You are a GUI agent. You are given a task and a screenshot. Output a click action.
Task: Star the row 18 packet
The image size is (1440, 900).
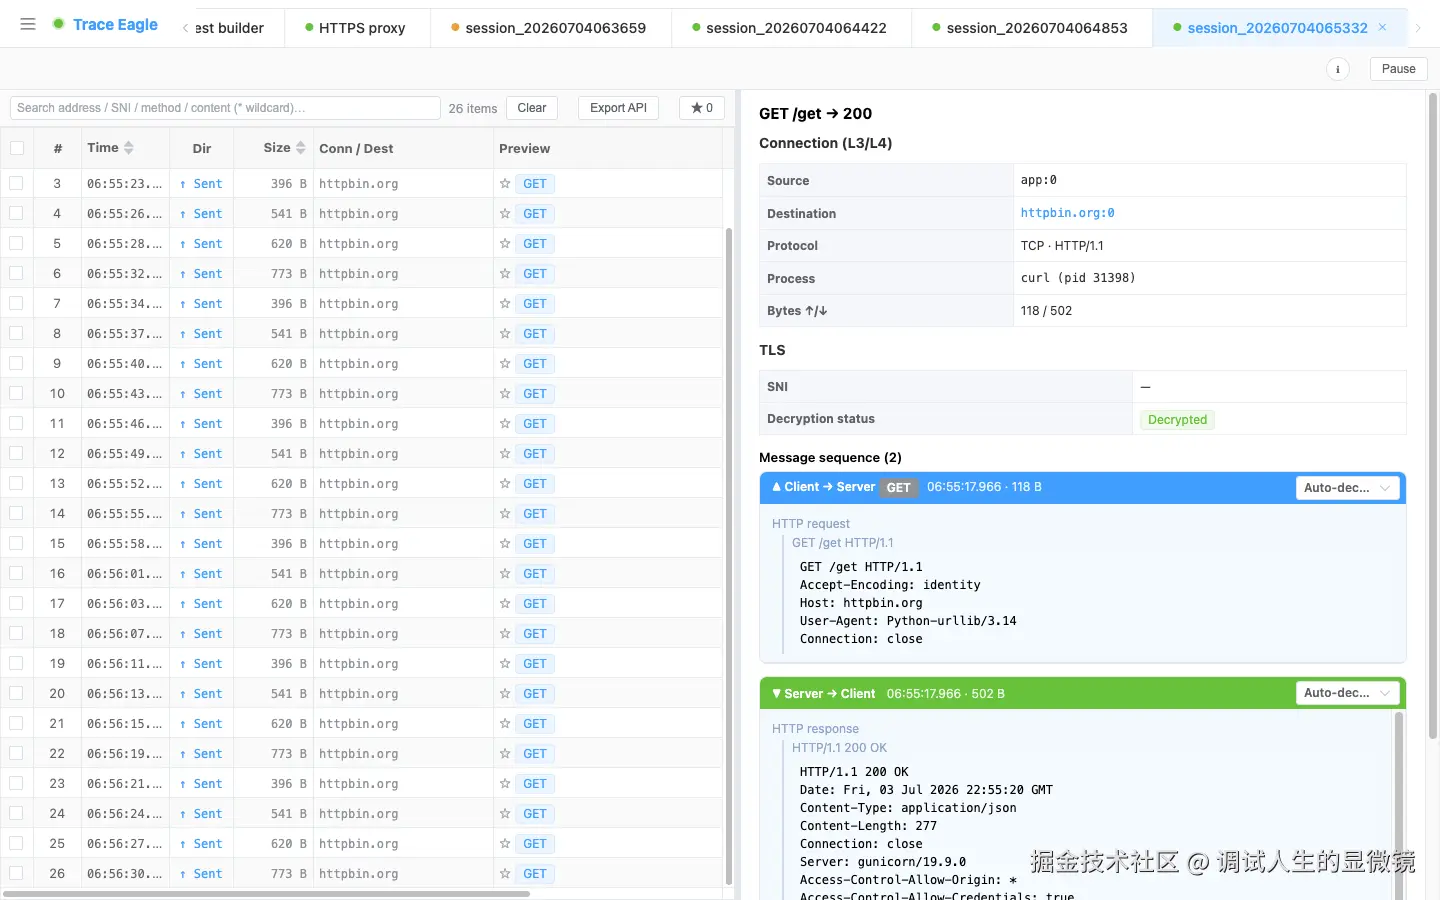[505, 634]
